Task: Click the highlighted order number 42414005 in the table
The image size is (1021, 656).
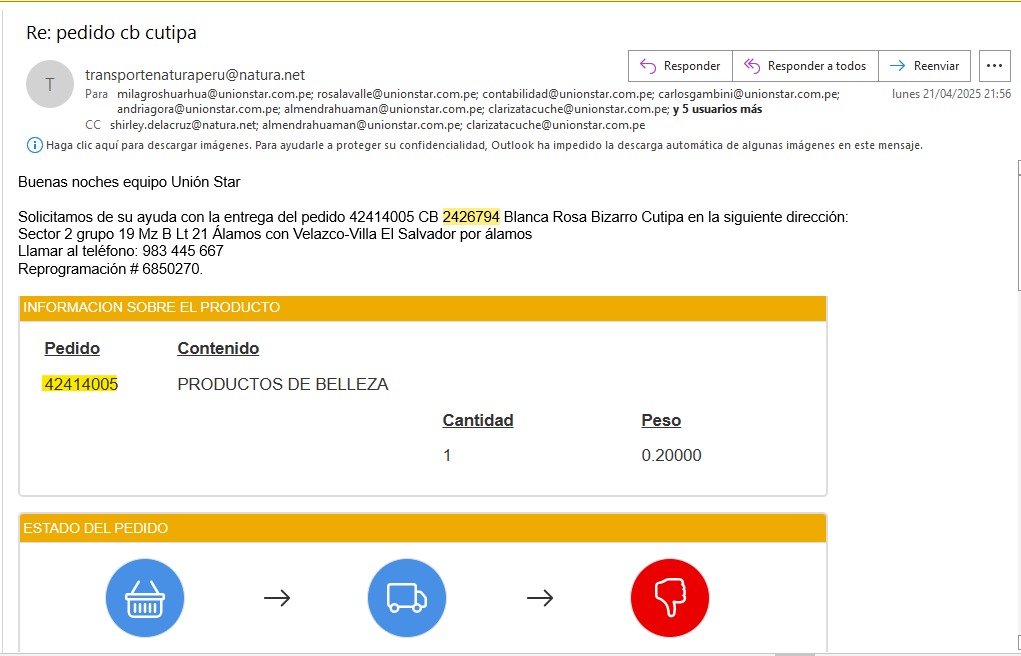Action: (x=81, y=384)
